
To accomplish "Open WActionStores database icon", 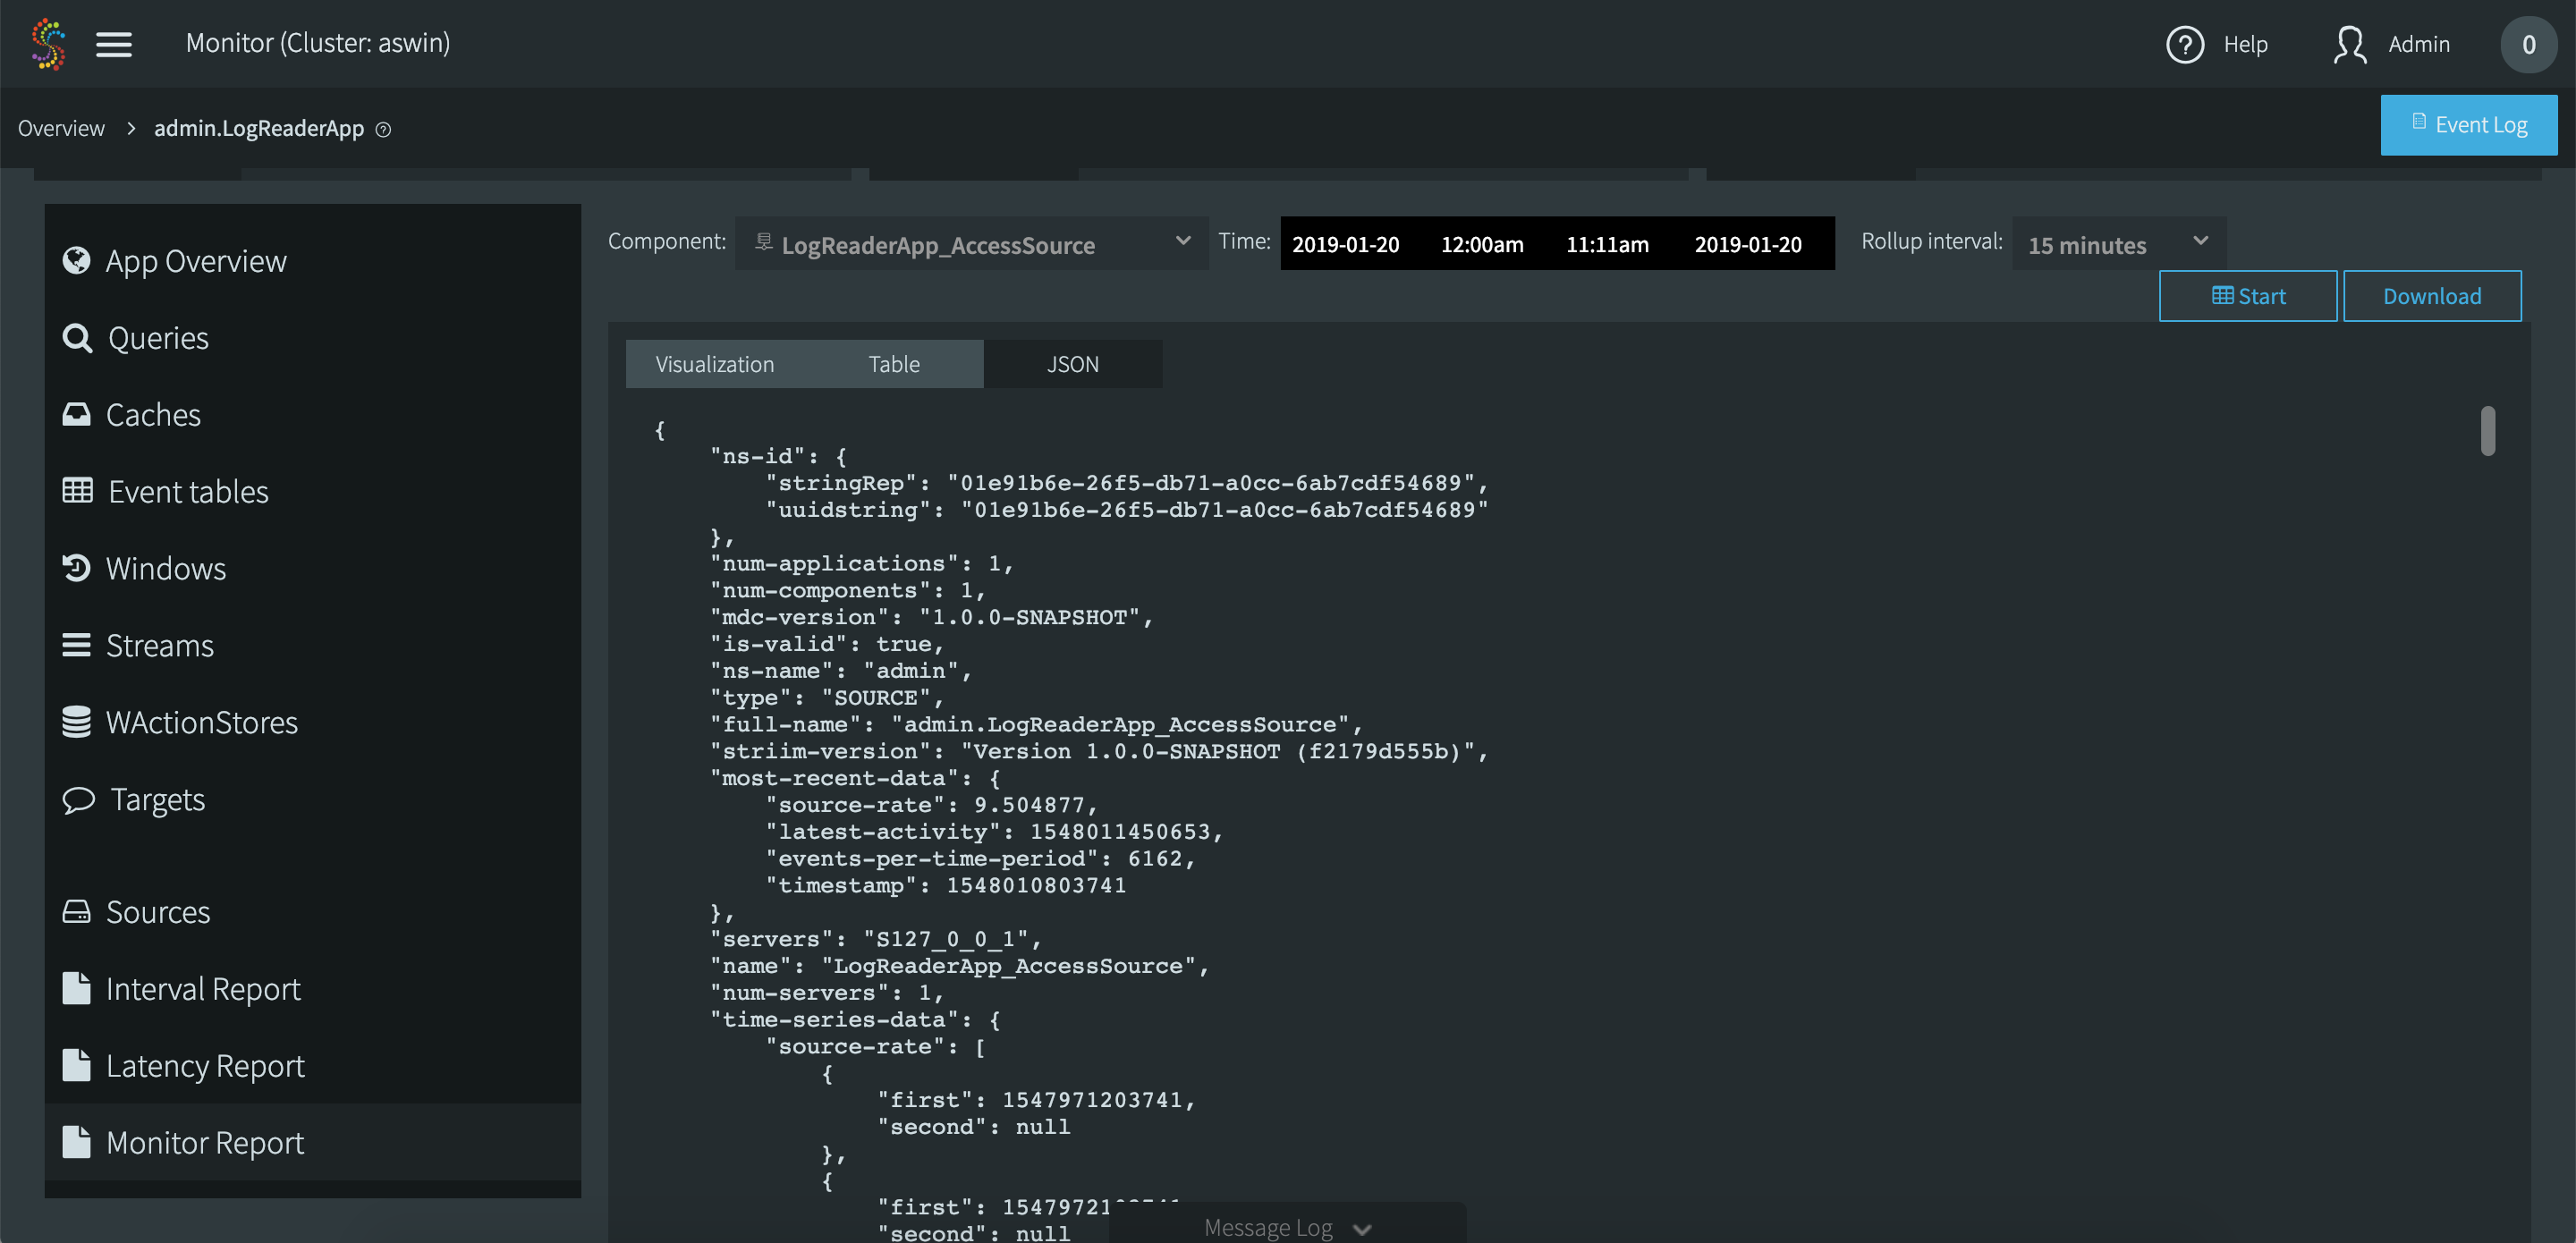I will click(x=77, y=722).
